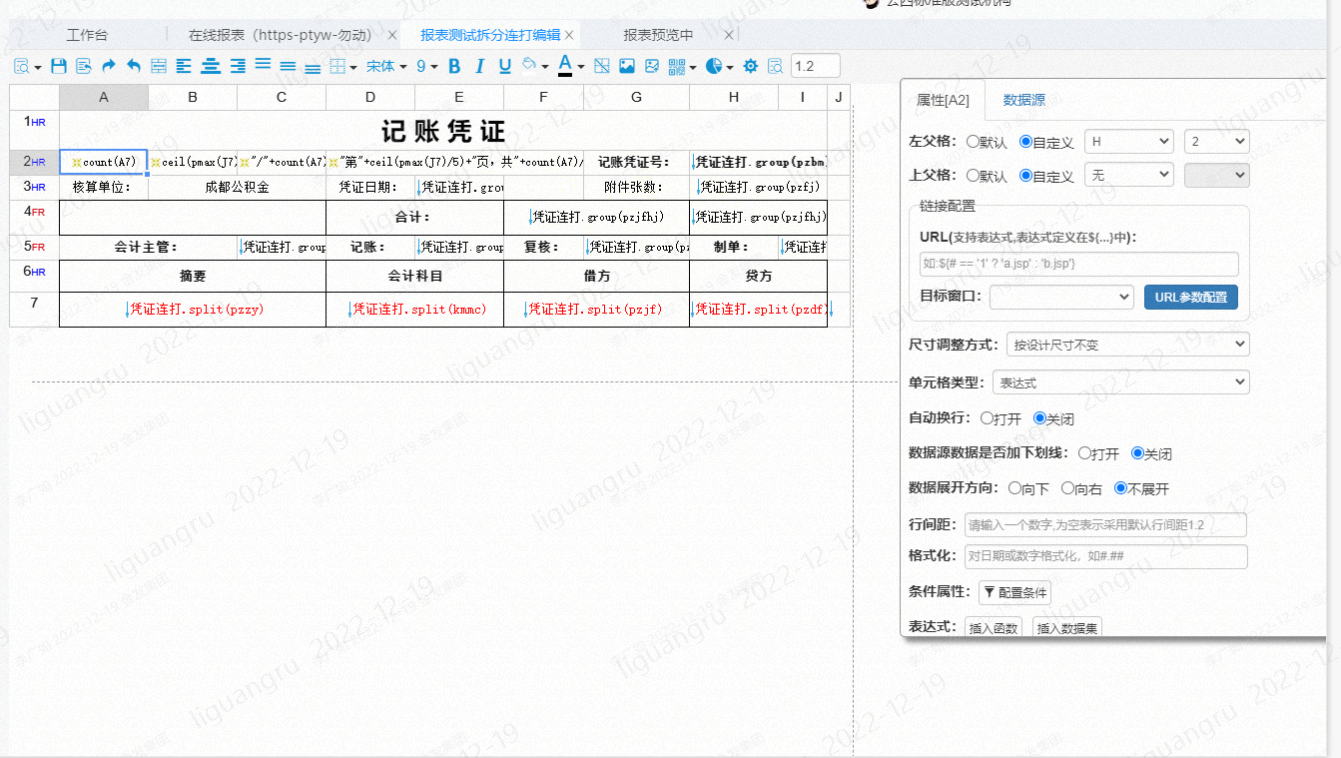Open the font size 9 dropdown
This screenshot has width=1341, height=758.
(x=427, y=66)
